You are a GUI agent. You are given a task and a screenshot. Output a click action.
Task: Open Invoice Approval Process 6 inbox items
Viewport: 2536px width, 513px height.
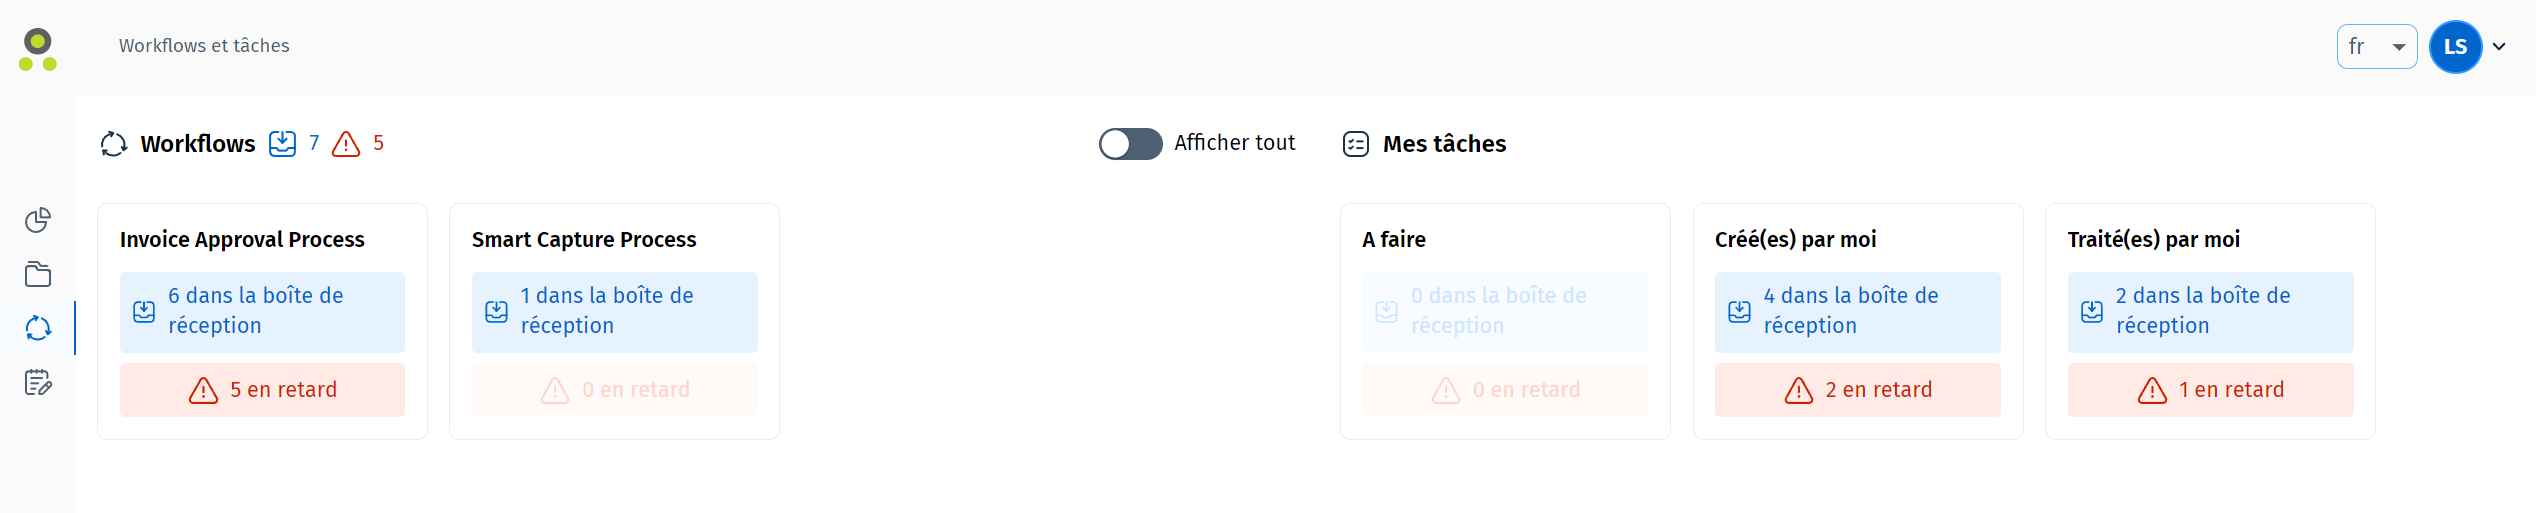coord(262,312)
